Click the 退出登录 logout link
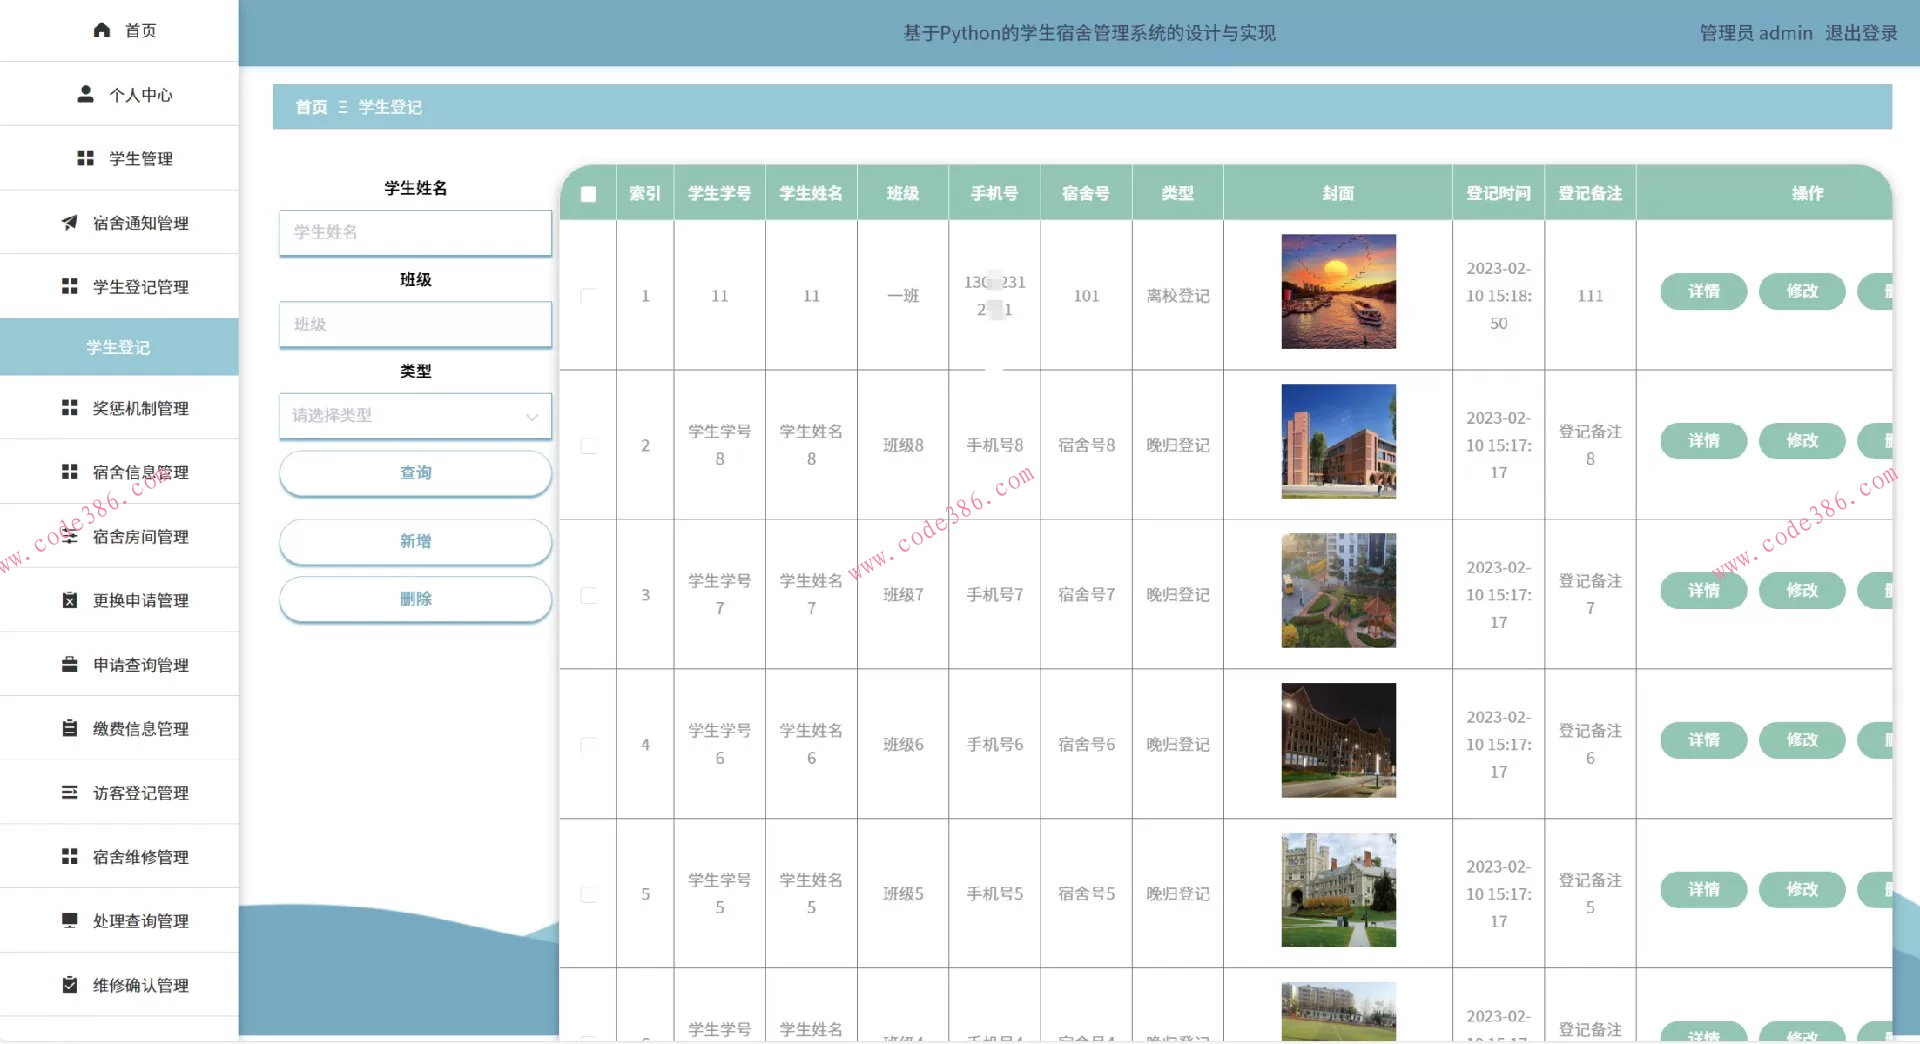Image resolution: width=1920 pixels, height=1044 pixels. coord(1860,33)
